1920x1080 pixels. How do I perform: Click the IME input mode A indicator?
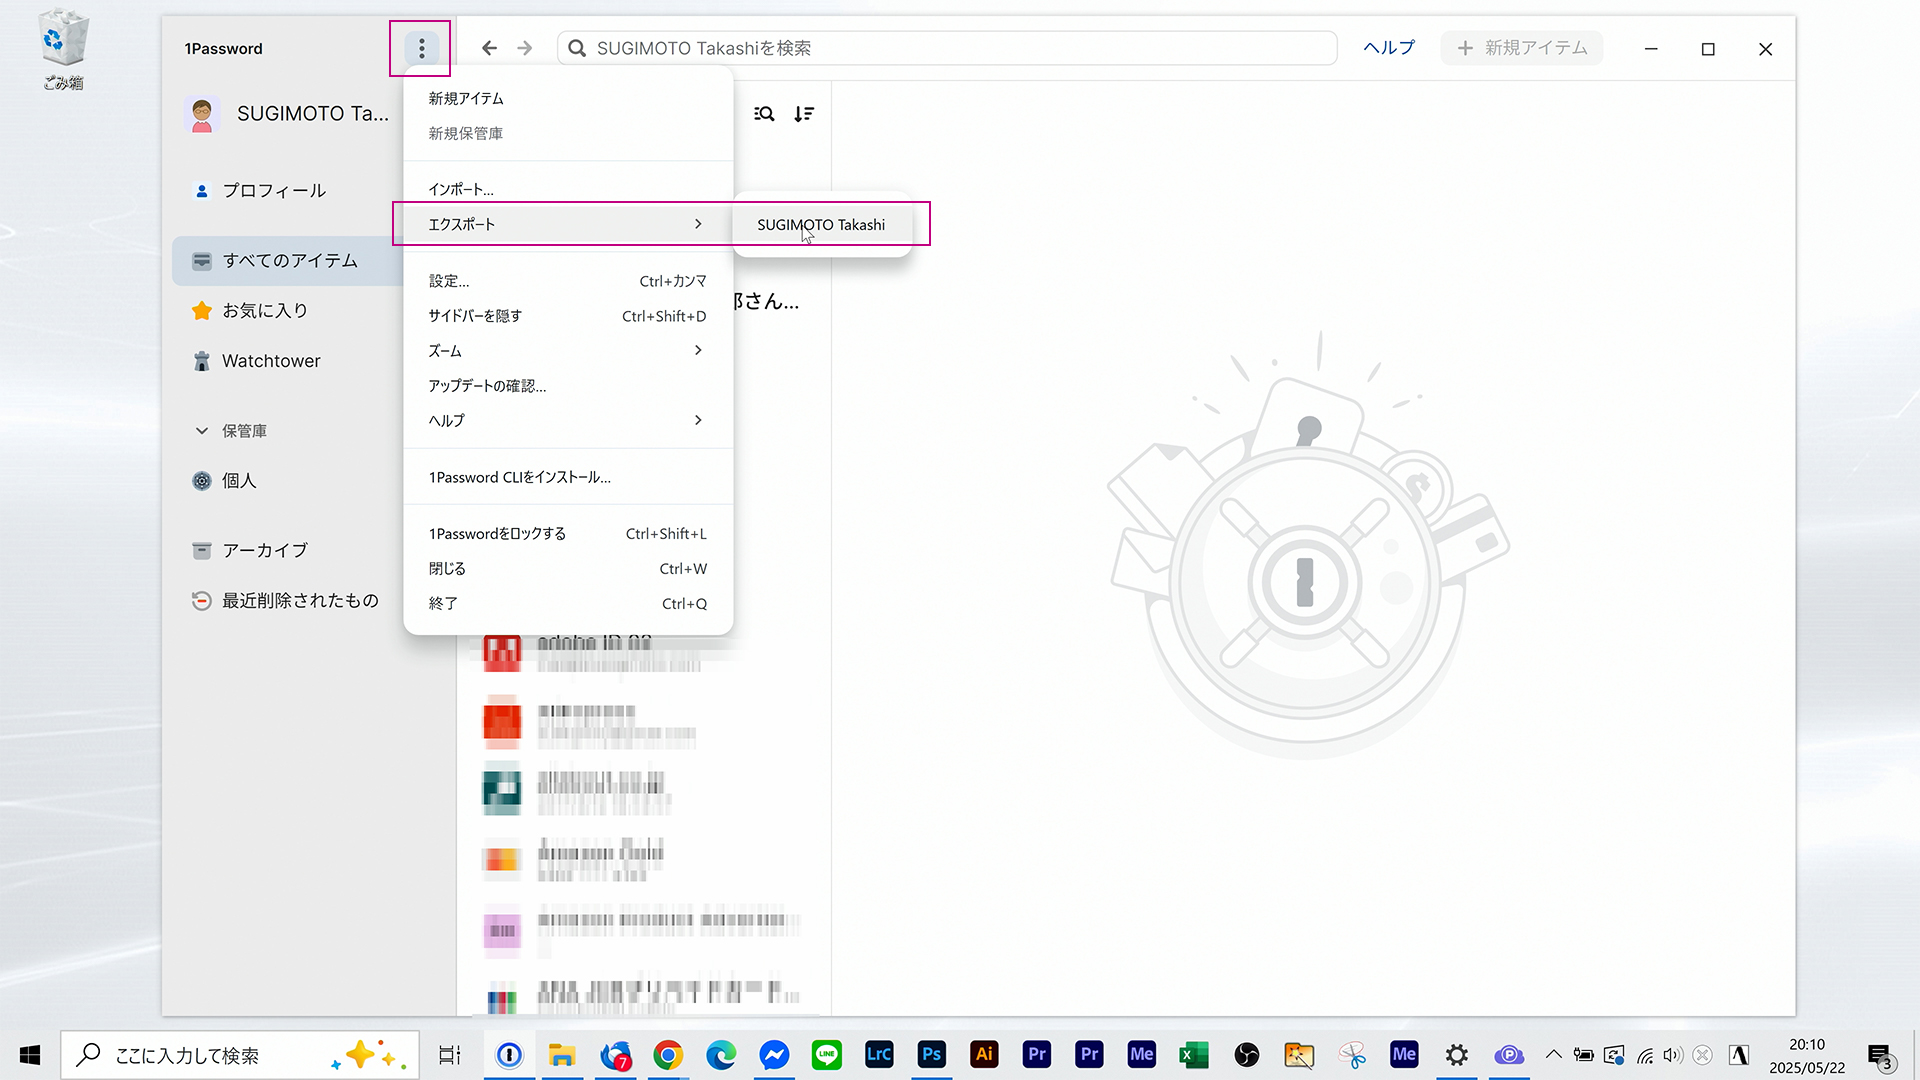click(1740, 1055)
